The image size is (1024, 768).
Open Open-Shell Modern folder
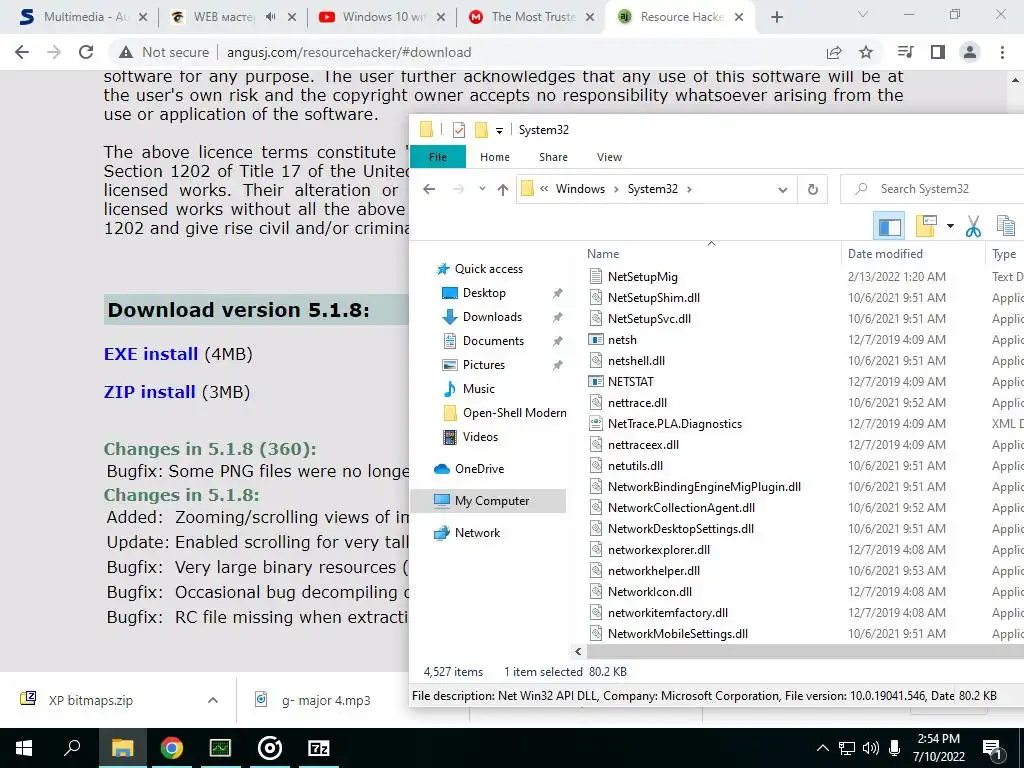(515, 413)
